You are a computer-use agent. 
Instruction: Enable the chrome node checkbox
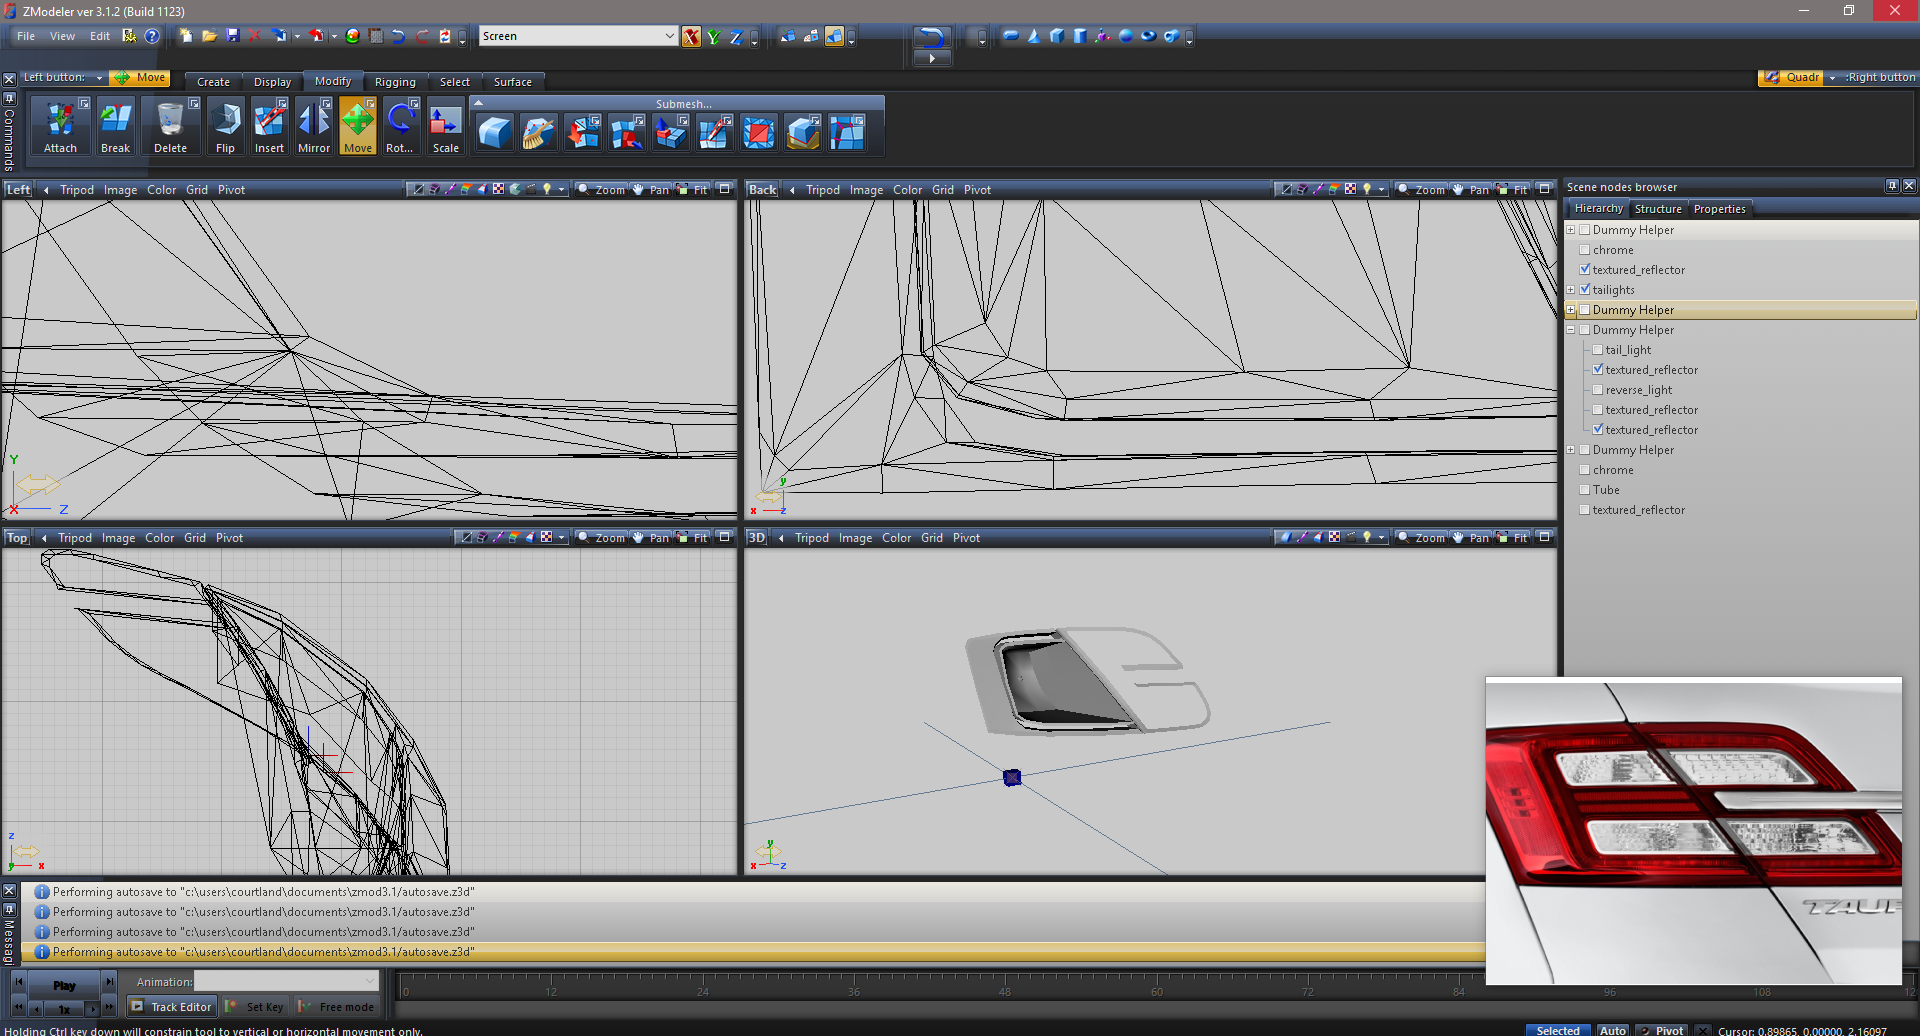pos(1585,250)
